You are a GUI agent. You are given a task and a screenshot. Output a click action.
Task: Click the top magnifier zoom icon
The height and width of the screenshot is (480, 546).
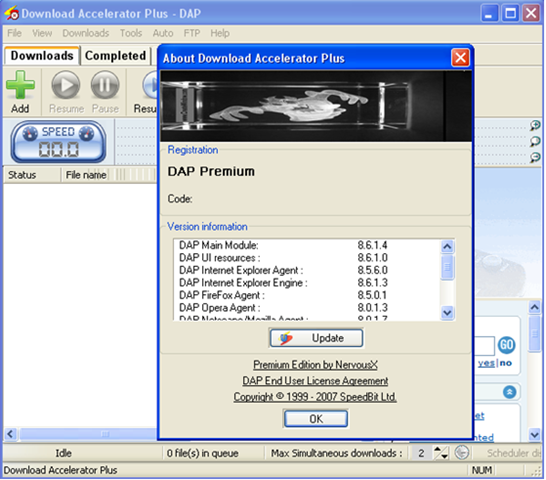[x=535, y=125]
